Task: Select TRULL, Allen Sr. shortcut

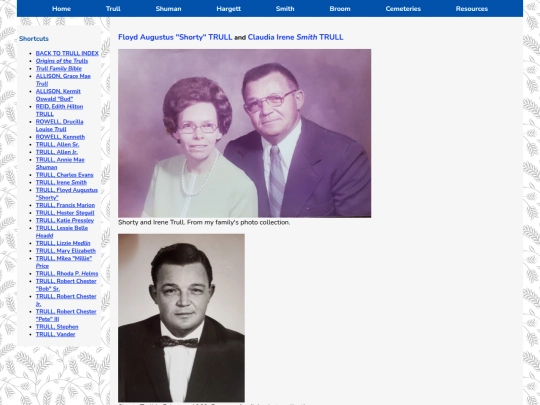Action: 57,144
